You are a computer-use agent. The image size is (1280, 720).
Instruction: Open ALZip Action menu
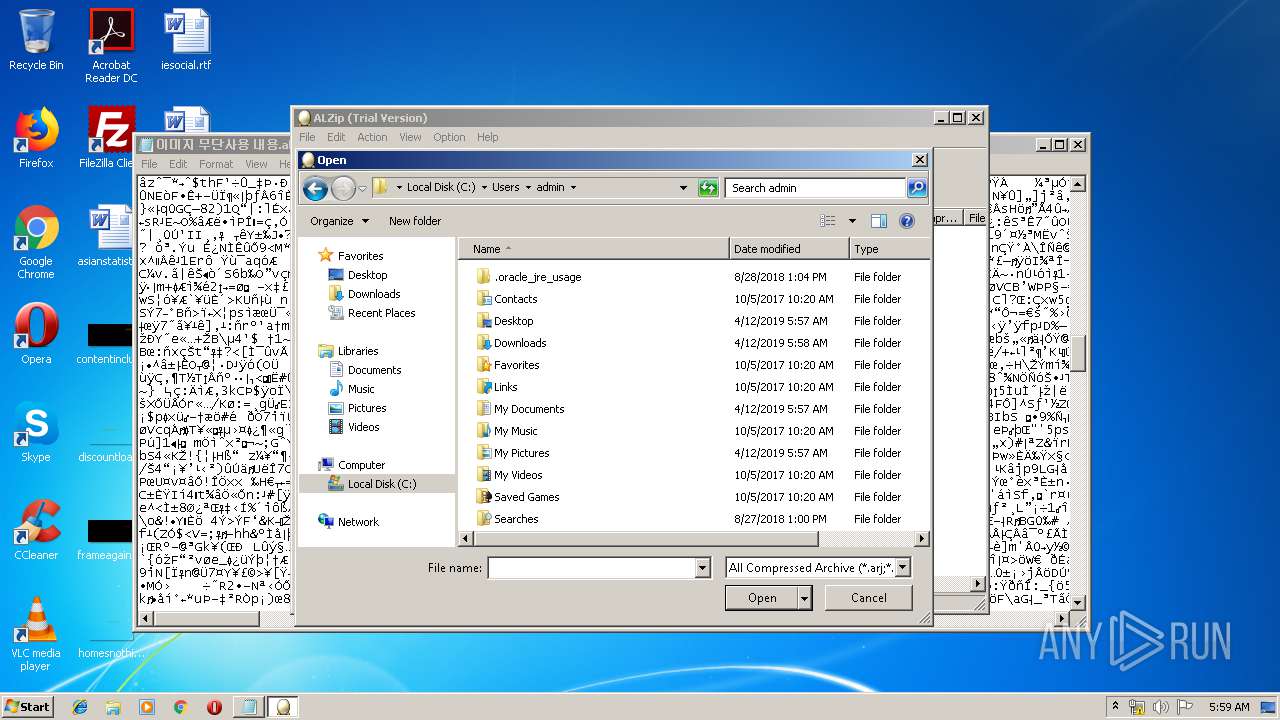(372, 137)
